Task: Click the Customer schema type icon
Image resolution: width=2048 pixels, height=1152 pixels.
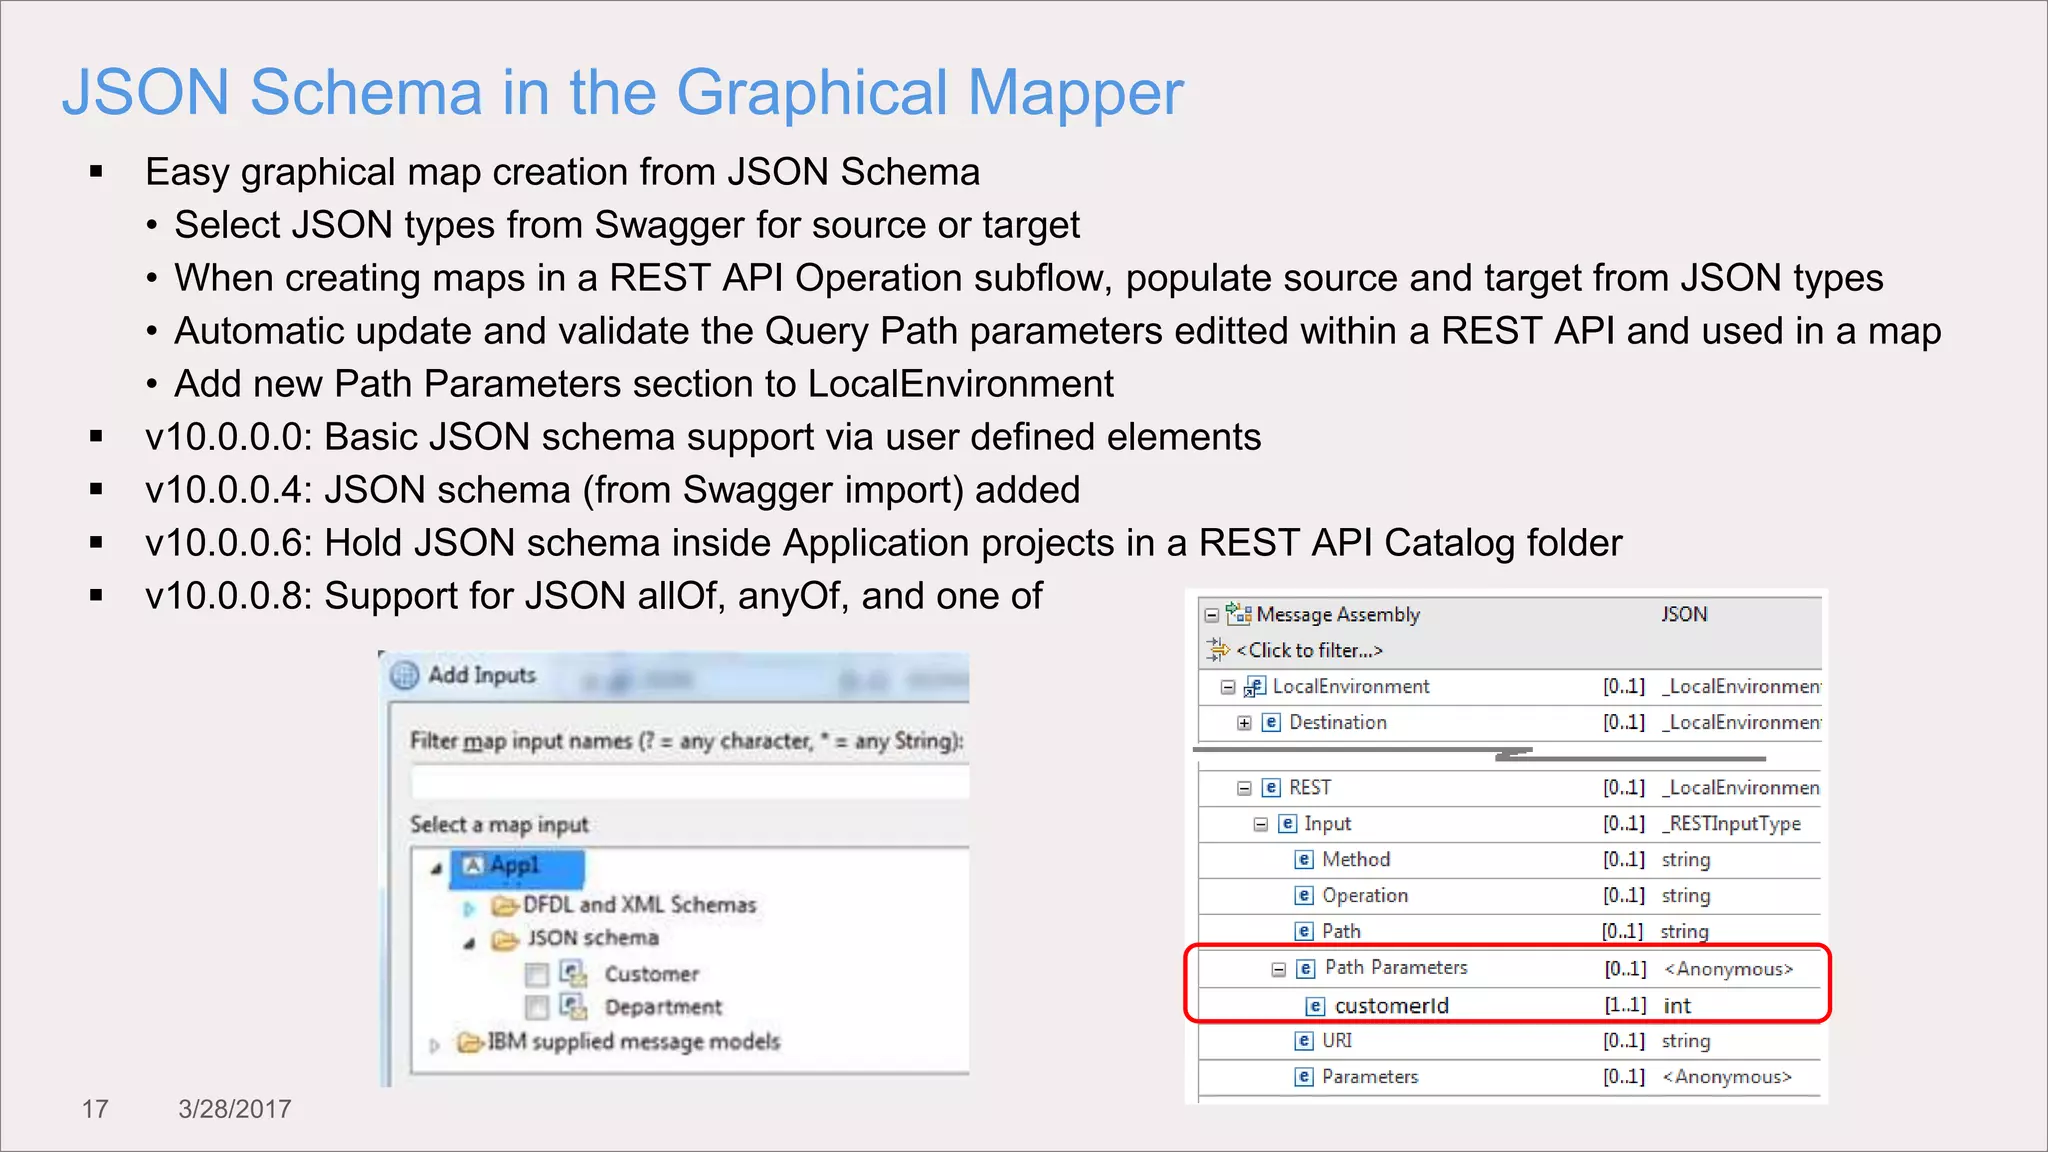Action: tap(573, 974)
